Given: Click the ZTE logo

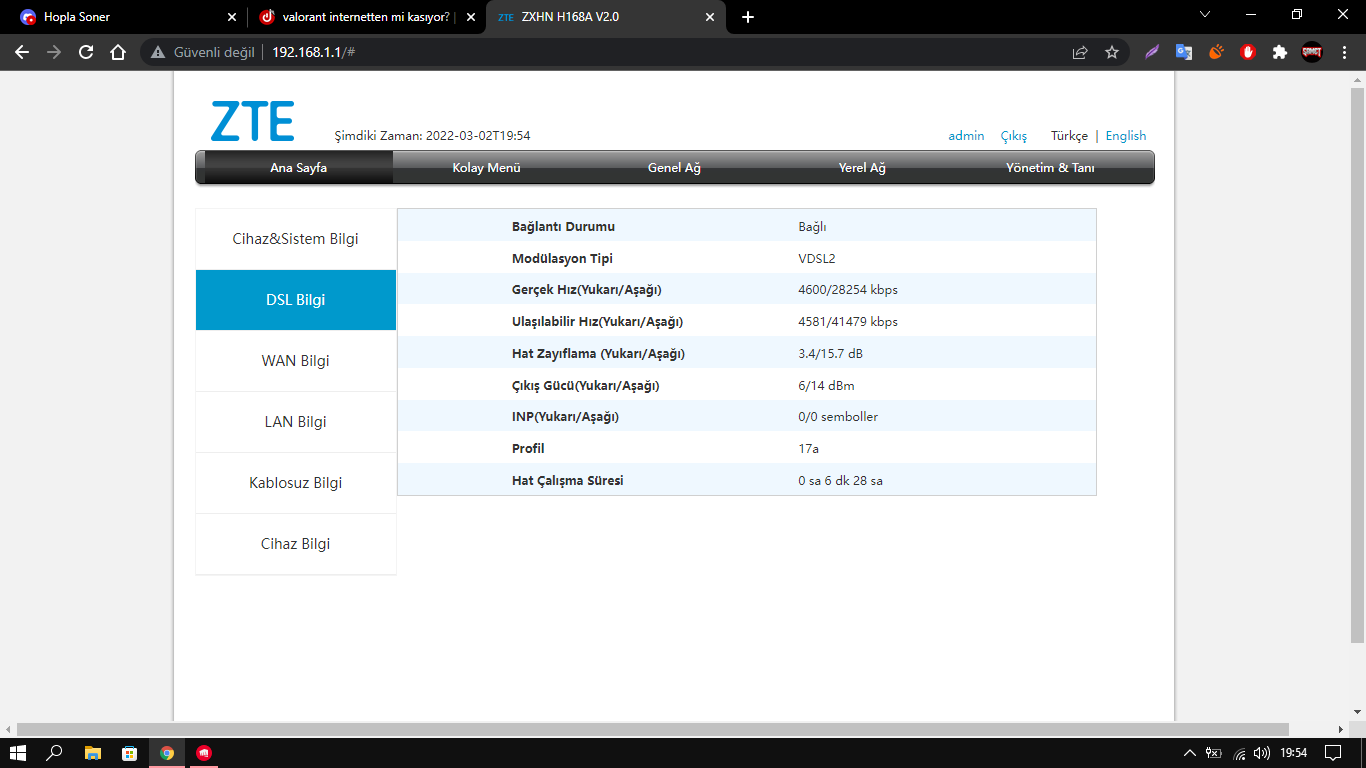Looking at the screenshot, I should click(252, 121).
